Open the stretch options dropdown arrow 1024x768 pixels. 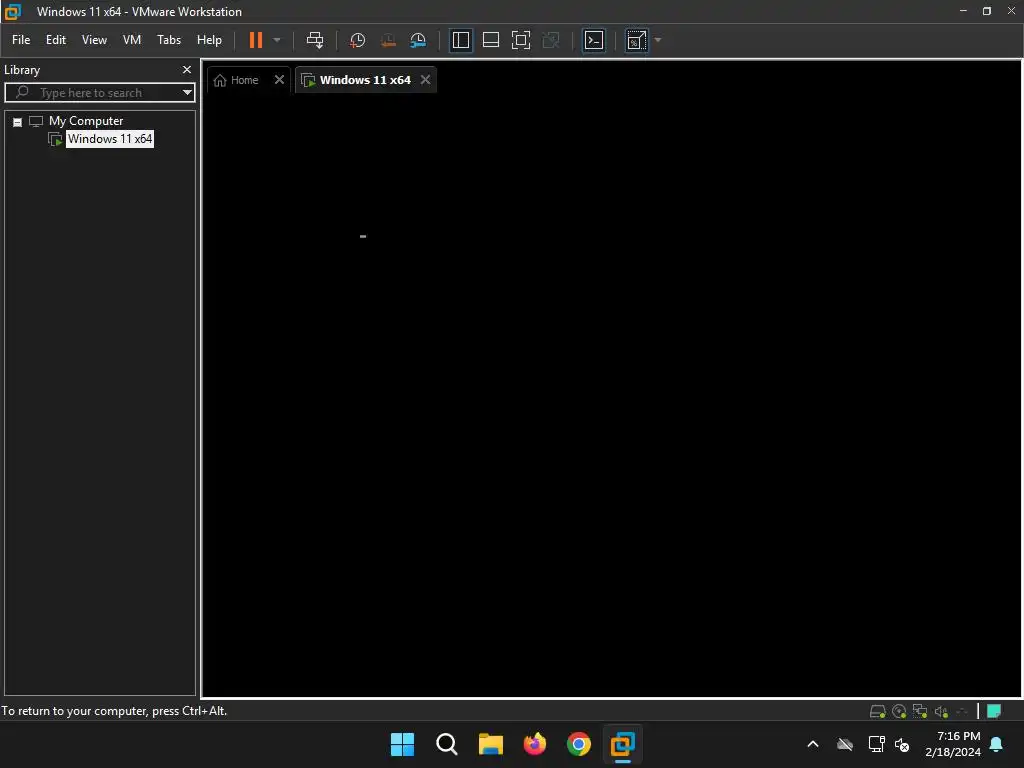pos(658,40)
